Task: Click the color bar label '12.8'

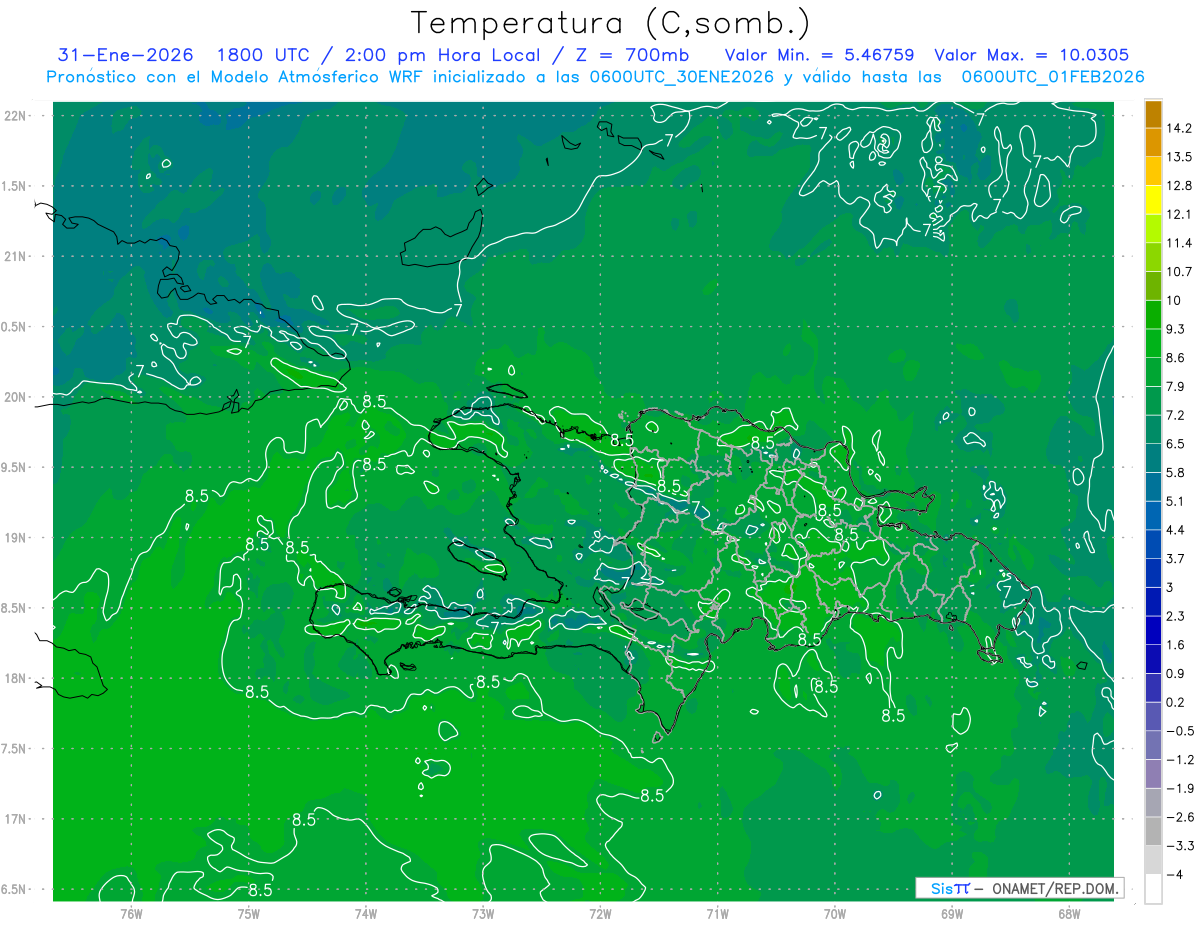Action: [x=1180, y=185]
